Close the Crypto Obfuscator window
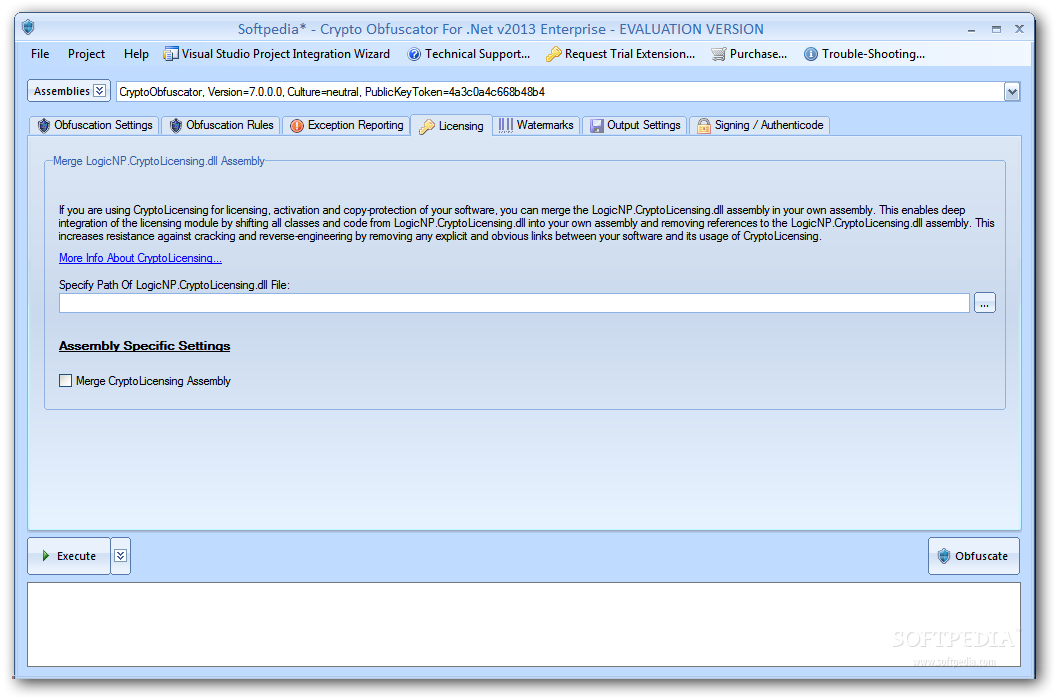This screenshot has height=699, width=1056. pos(1020,29)
